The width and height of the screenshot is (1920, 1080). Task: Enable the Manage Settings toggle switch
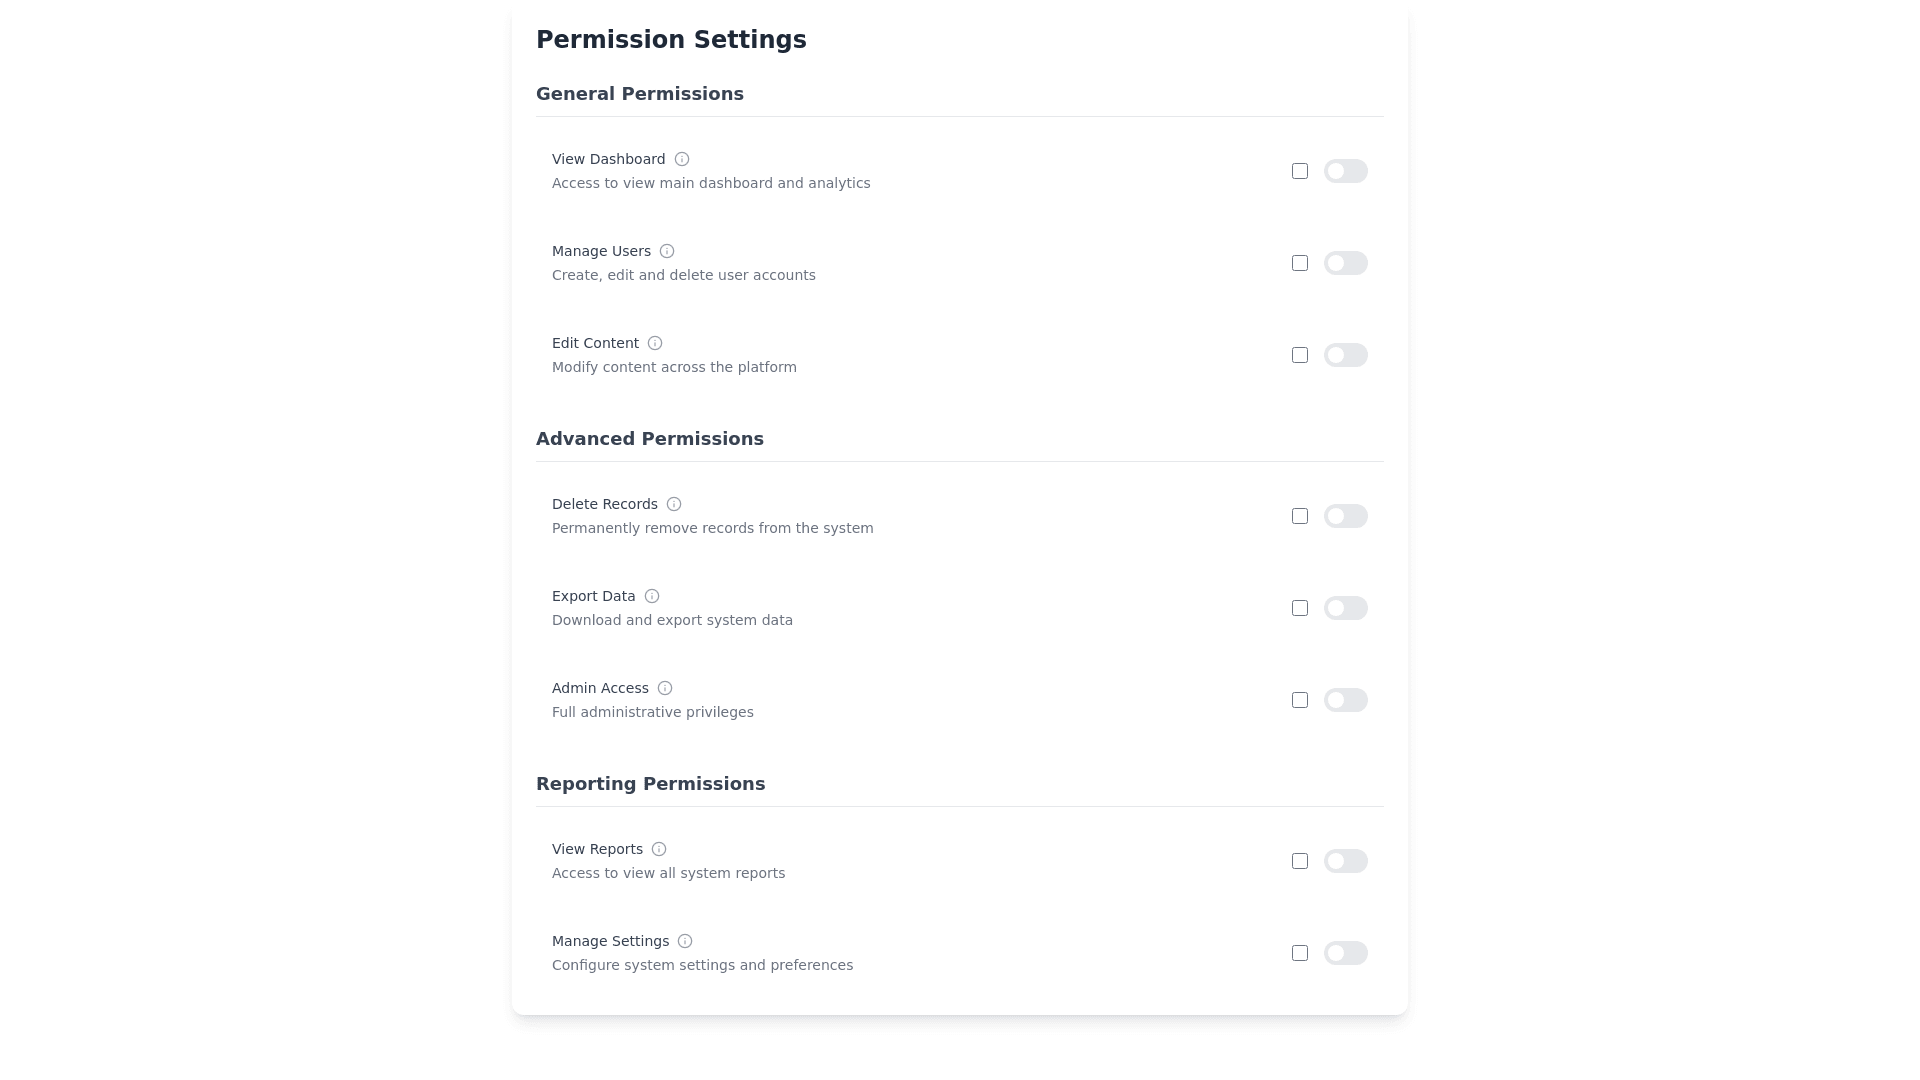tap(1345, 953)
